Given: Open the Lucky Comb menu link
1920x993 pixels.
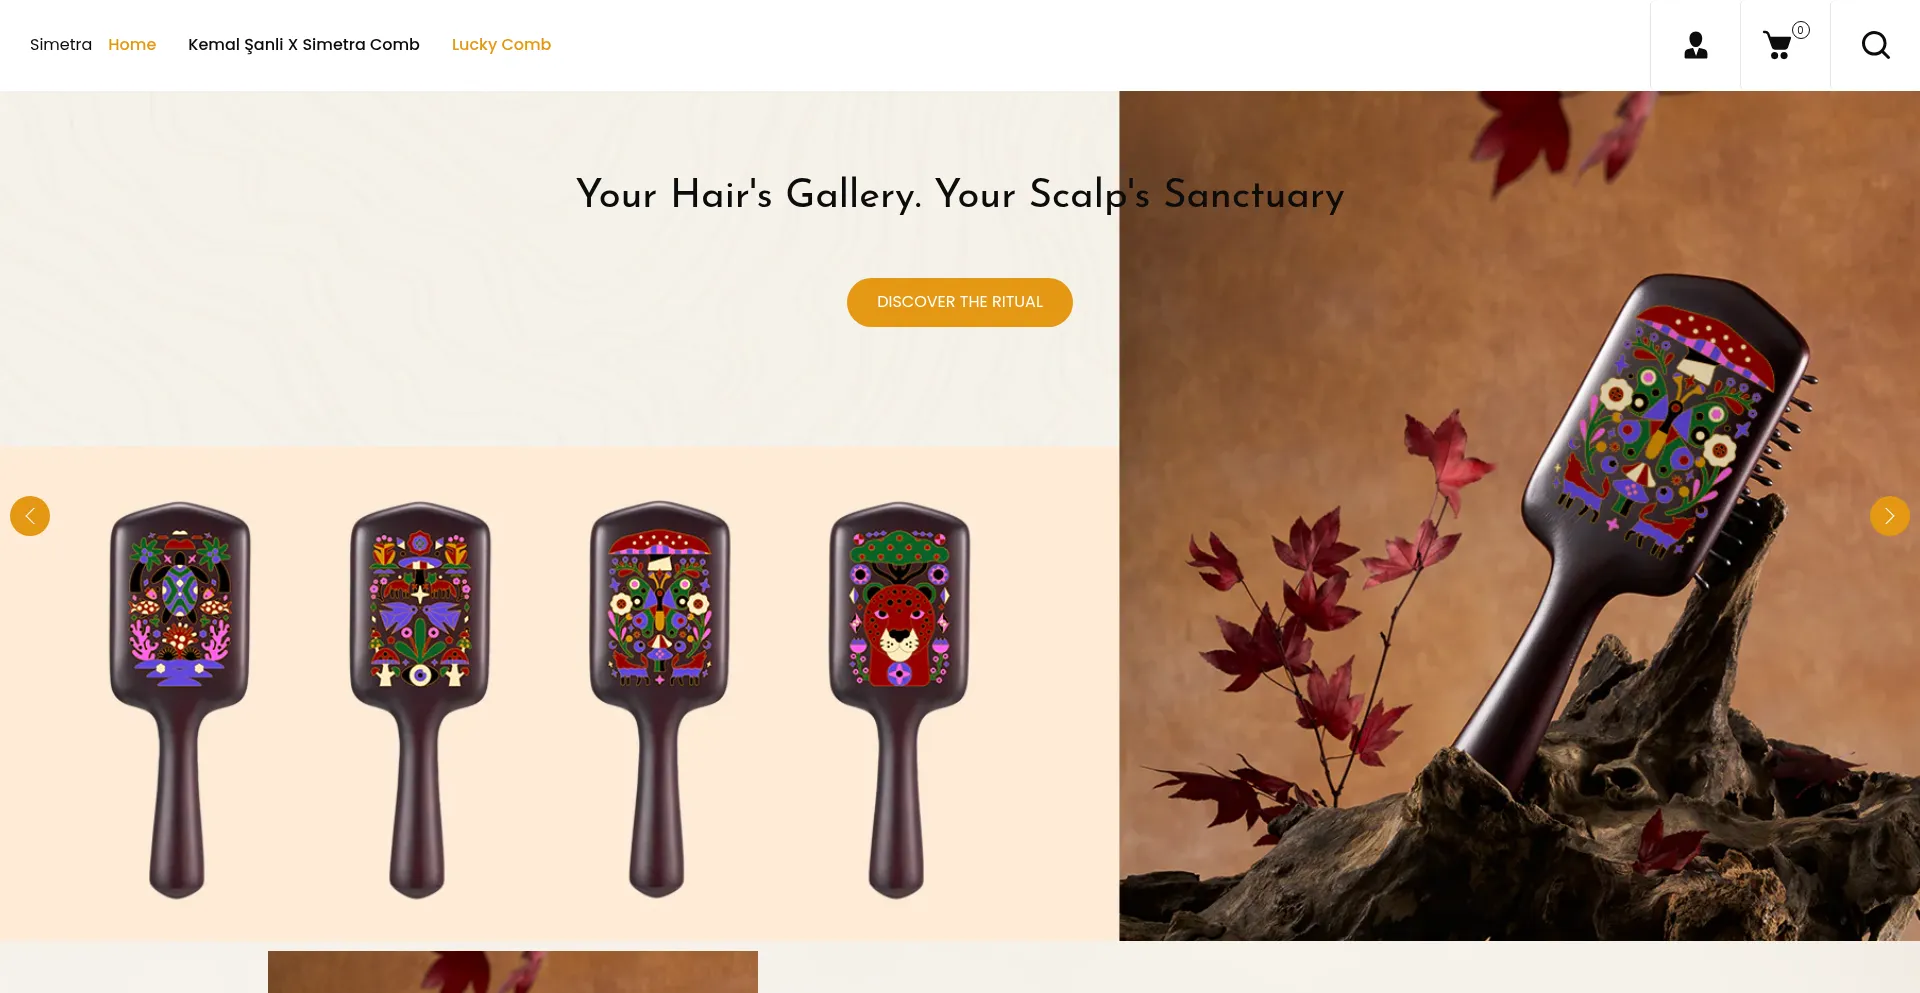Looking at the screenshot, I should point(501,44).
